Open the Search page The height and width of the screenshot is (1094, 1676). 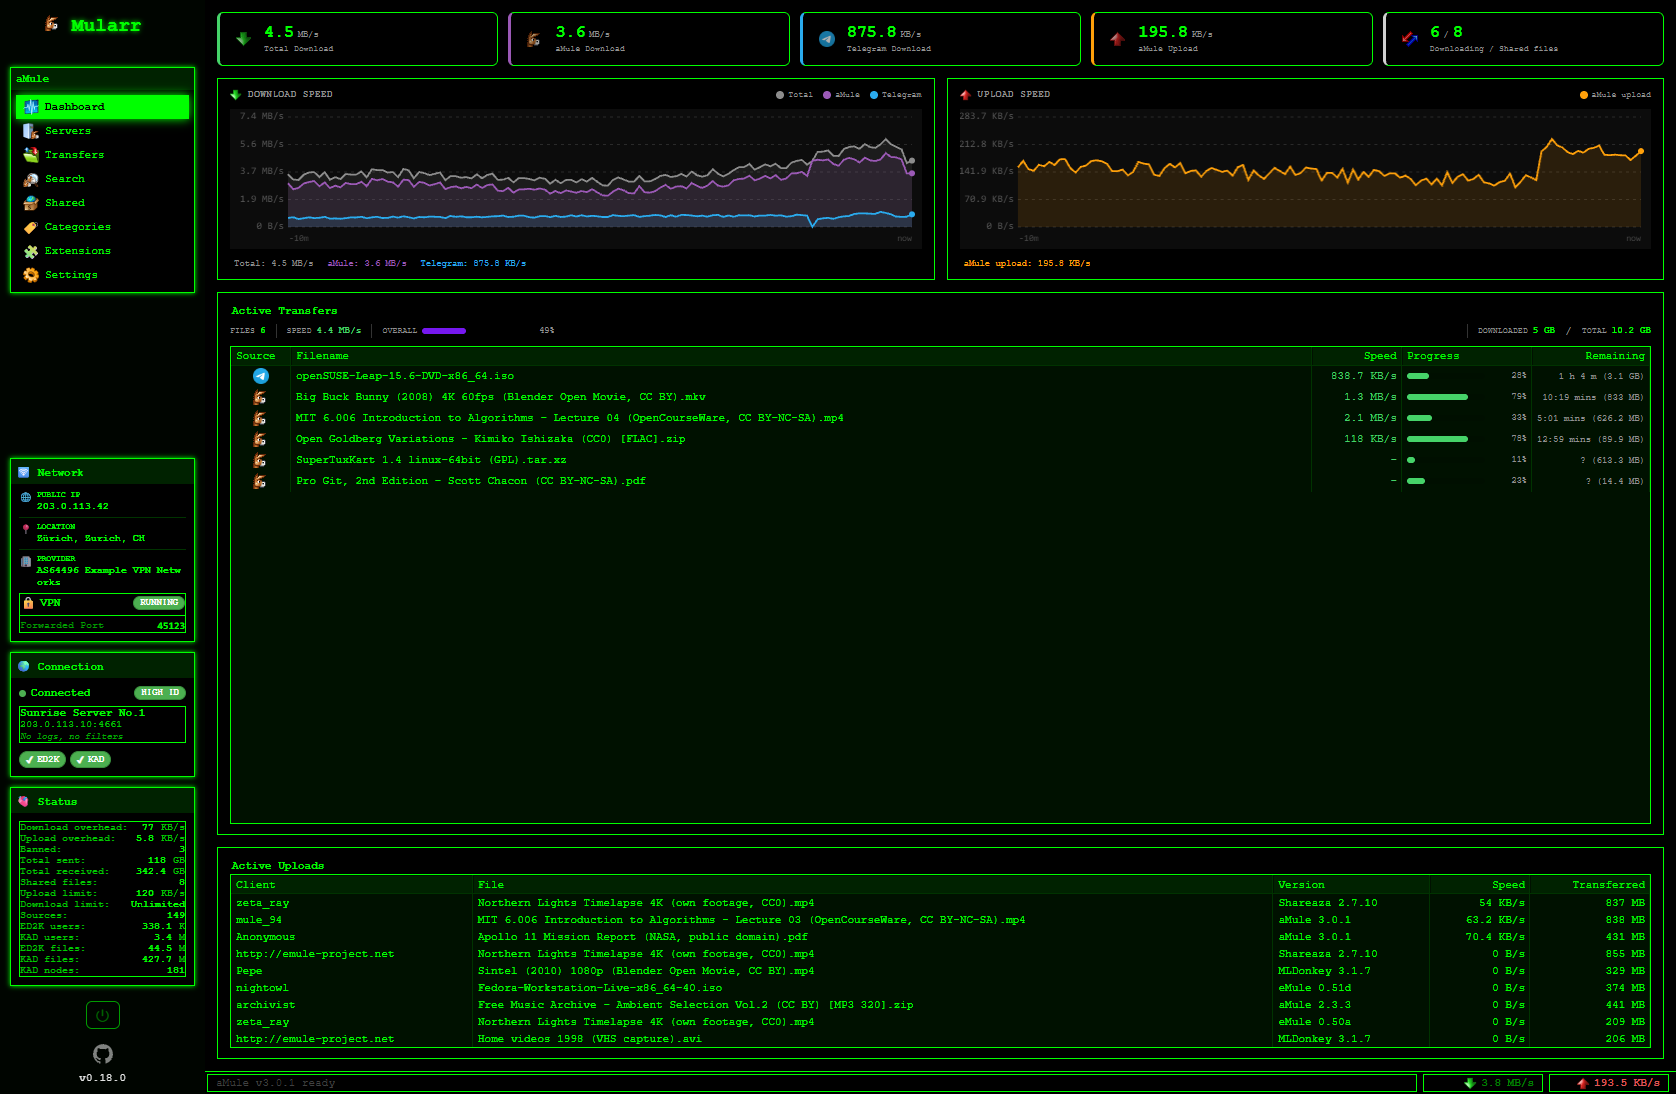pyautogui.click(x=102, y=179)
